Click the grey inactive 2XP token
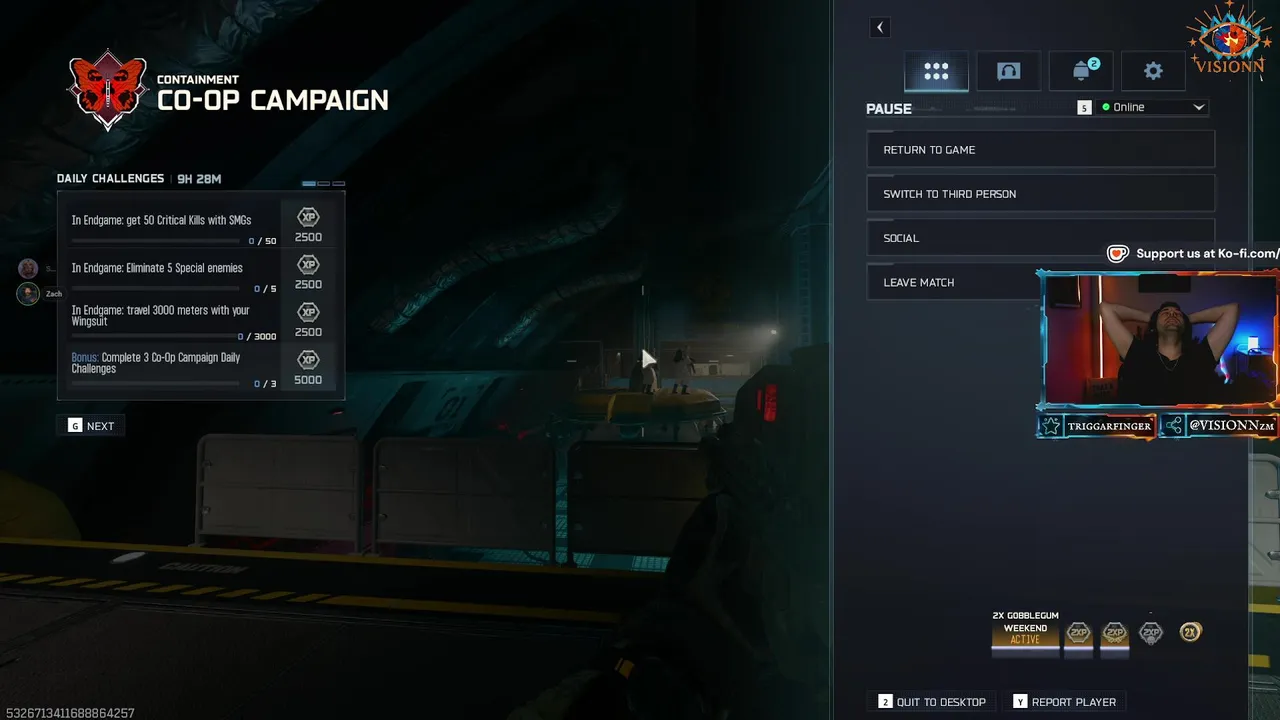Viewport: 1280px width, 720px height. (1151, 632)
